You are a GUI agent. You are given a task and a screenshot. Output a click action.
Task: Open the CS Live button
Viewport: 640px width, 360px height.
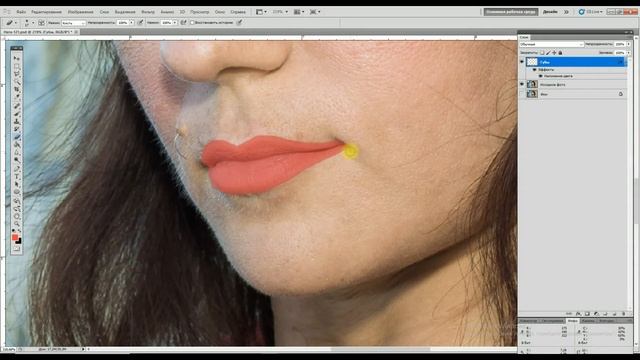[591, 12]
